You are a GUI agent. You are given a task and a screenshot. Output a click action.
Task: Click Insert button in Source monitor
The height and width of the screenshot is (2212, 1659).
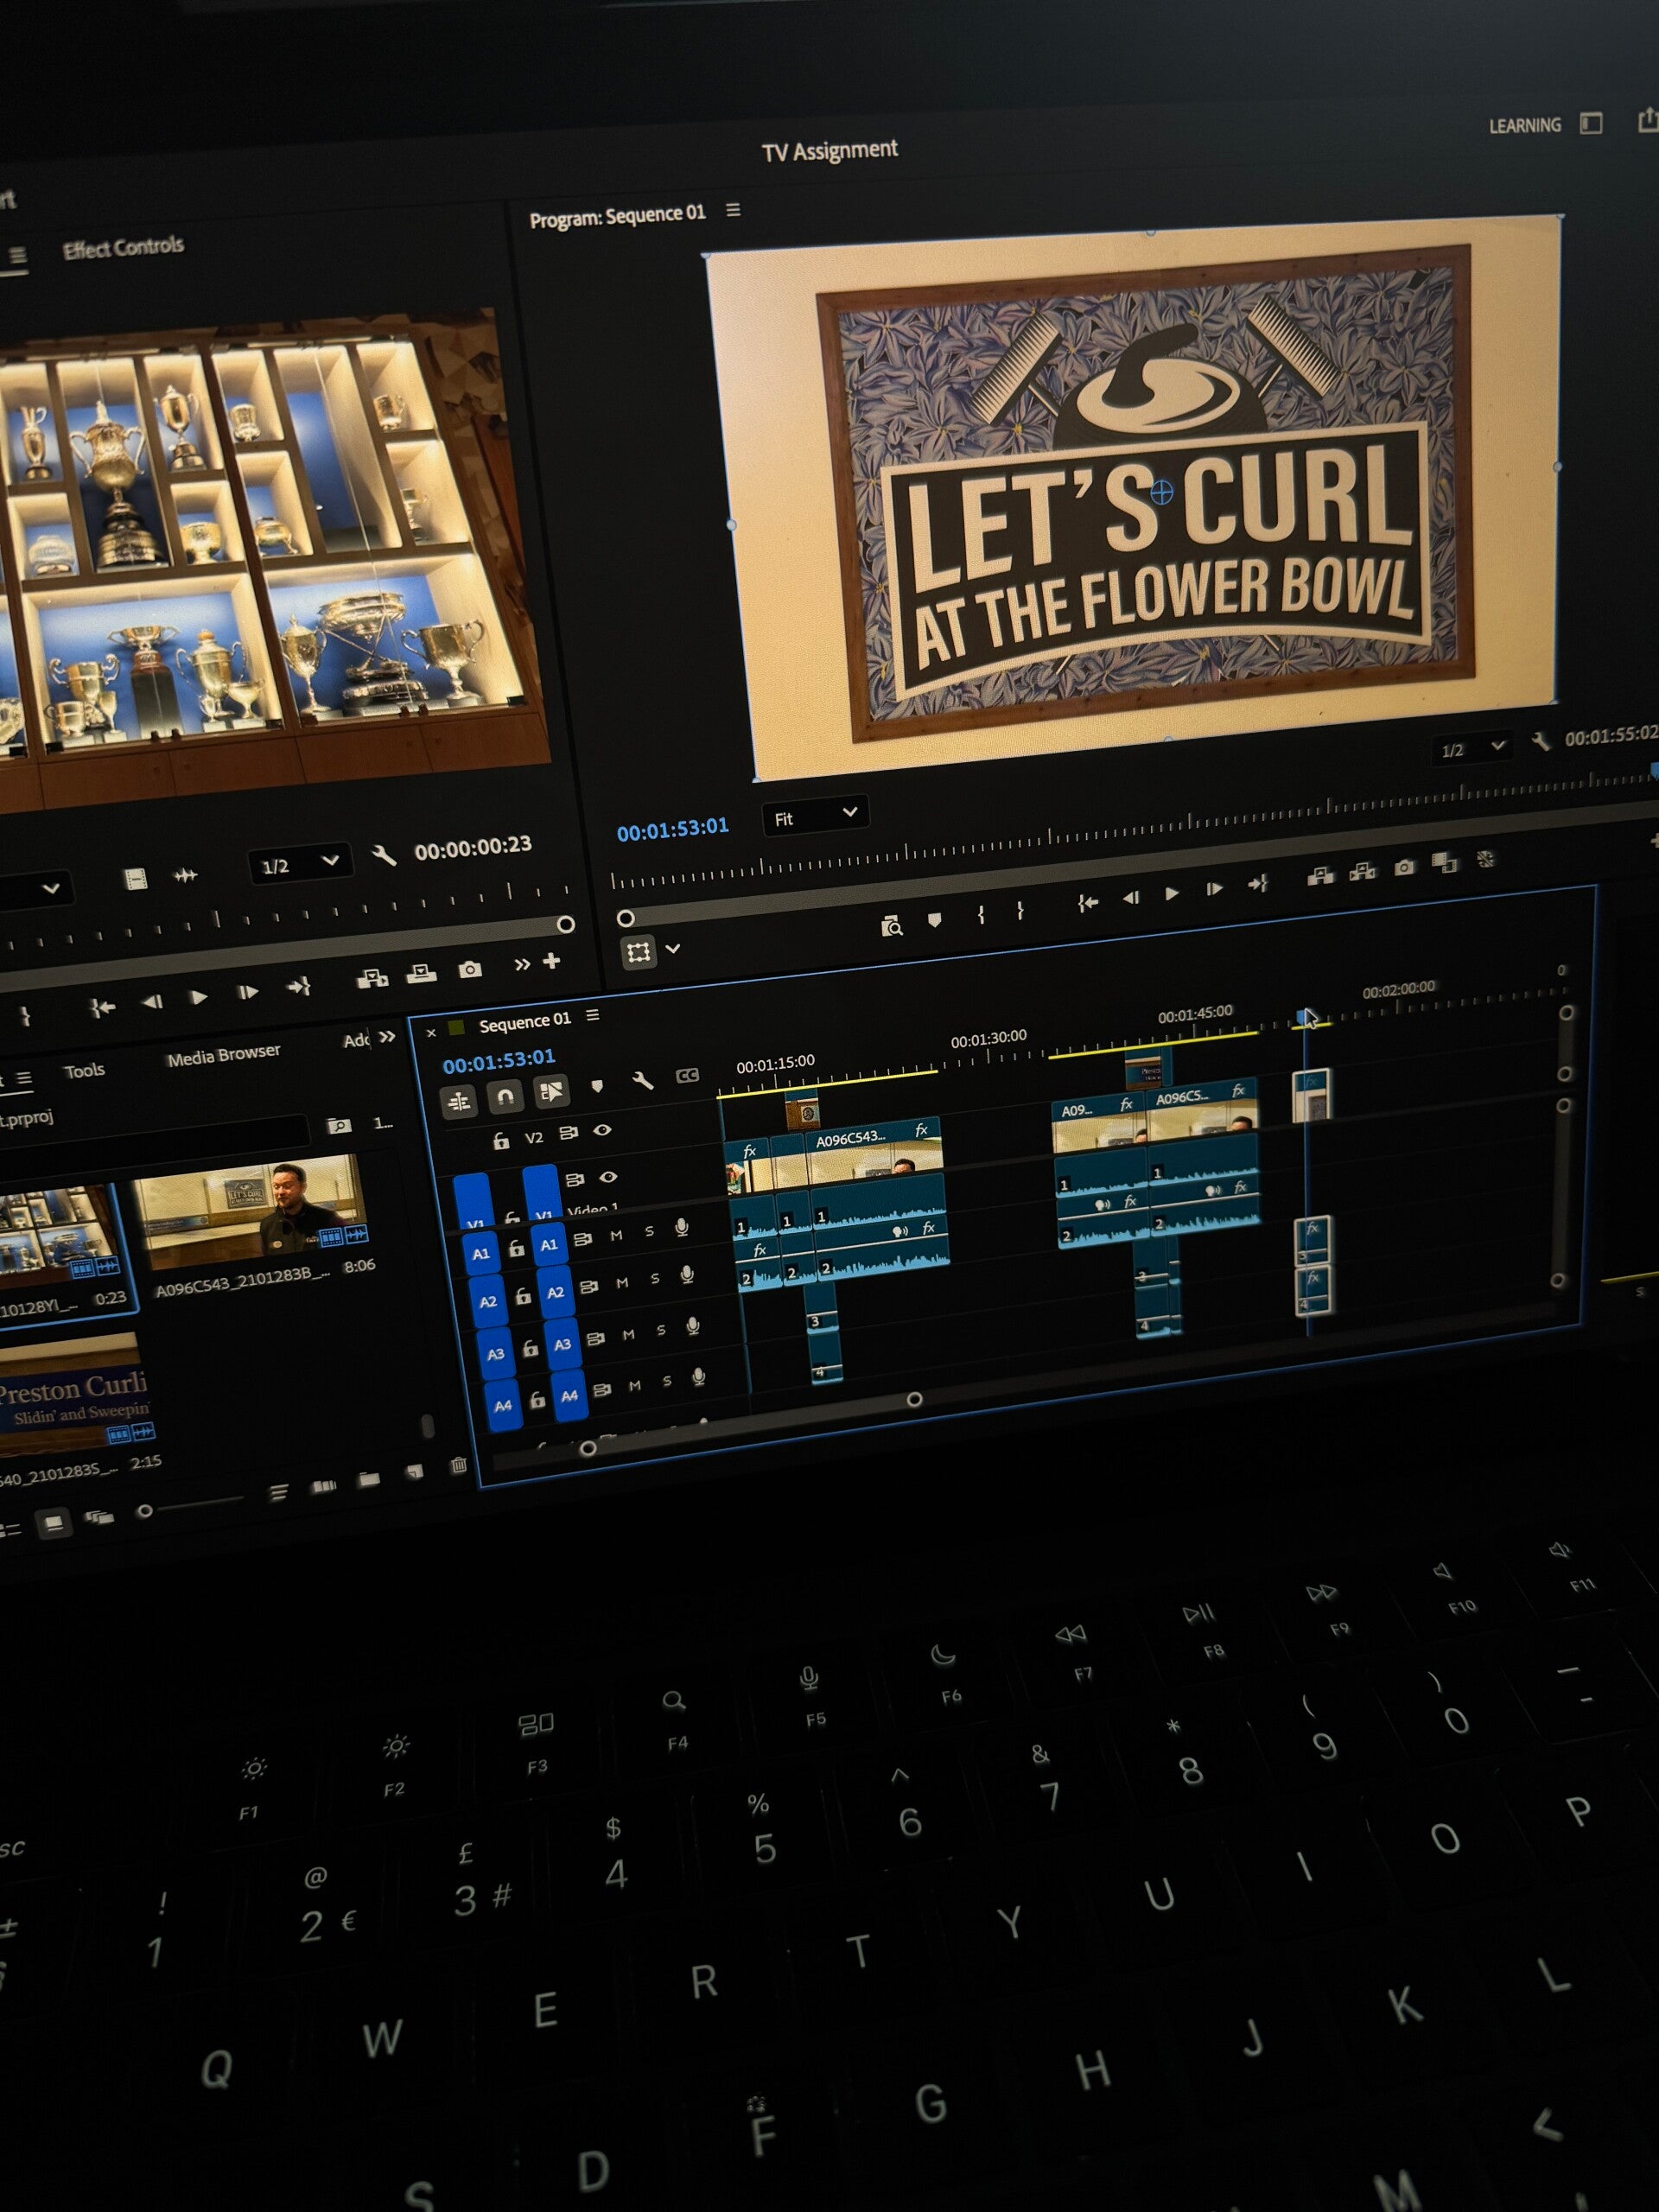coord(372,978)
